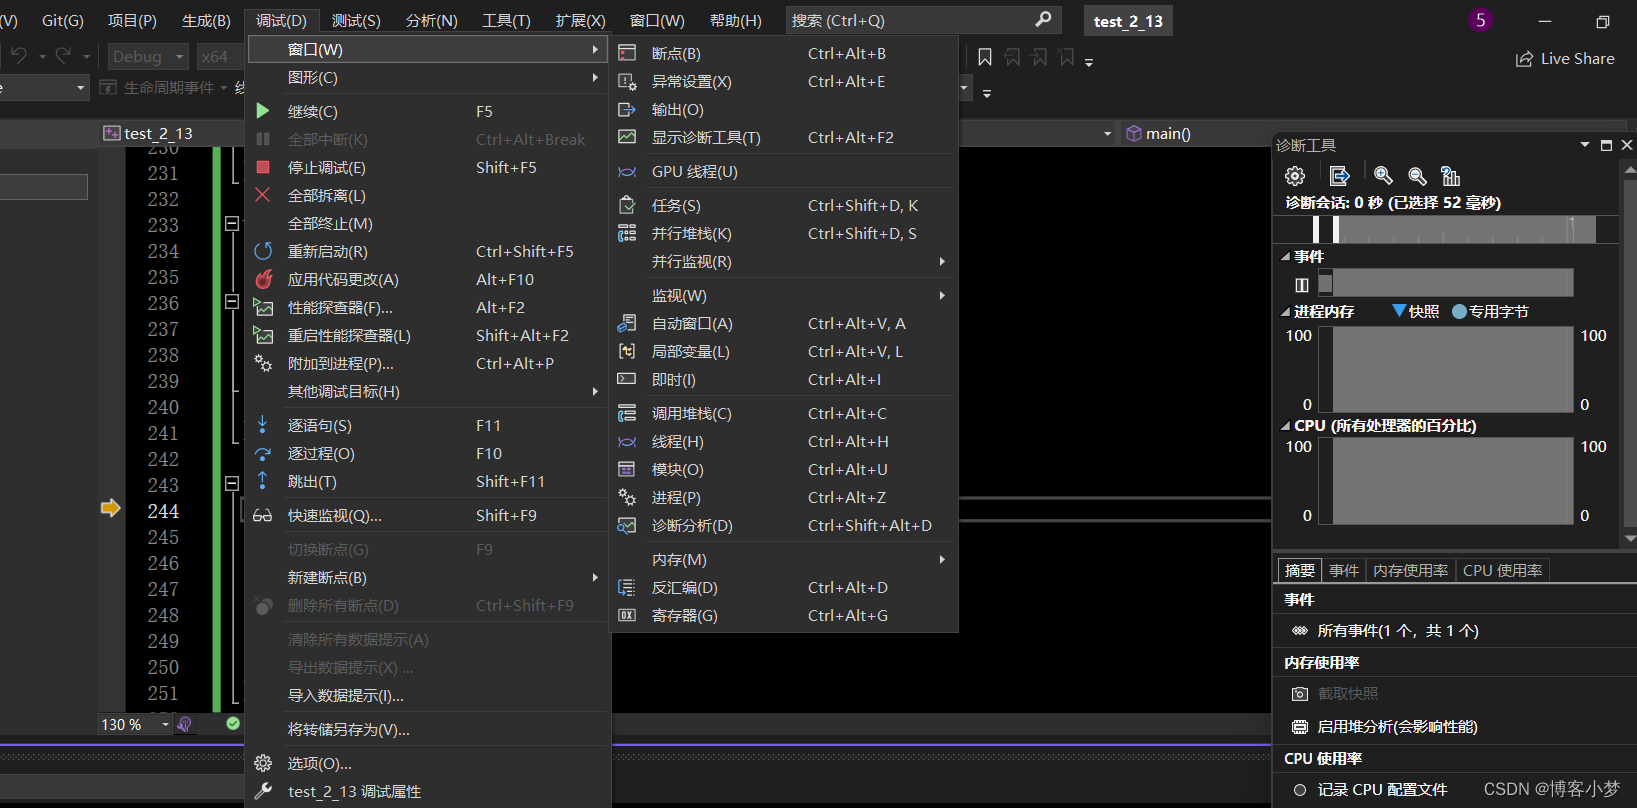Expand the 内存(M) submenu
The width and height of the screenshot is (1637, 808).
784,560
